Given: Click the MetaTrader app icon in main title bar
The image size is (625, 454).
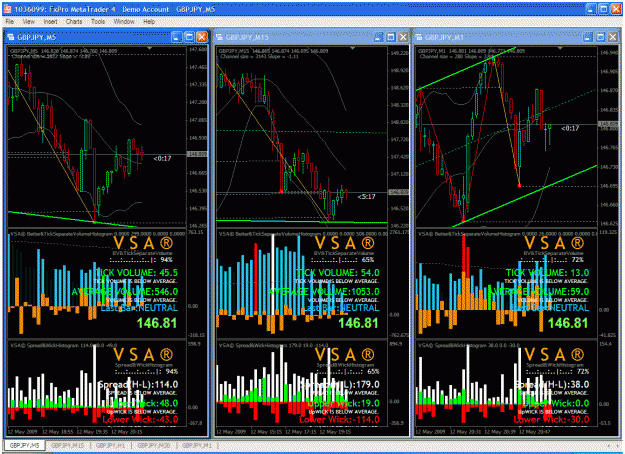Looking at the screenshot, I should coord(7,9).
